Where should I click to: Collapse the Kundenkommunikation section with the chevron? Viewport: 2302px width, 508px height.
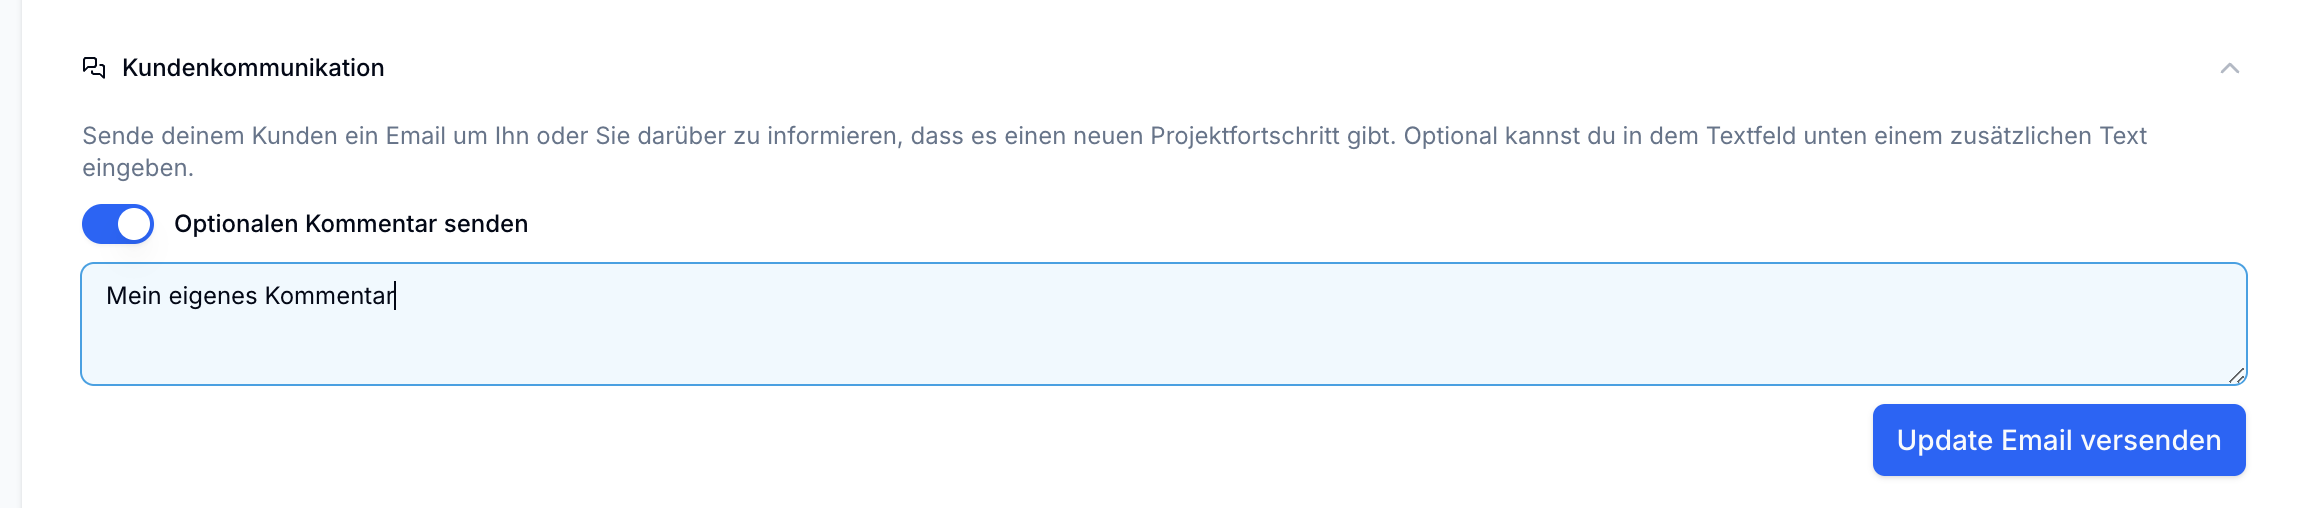(x=2229, y=68)
